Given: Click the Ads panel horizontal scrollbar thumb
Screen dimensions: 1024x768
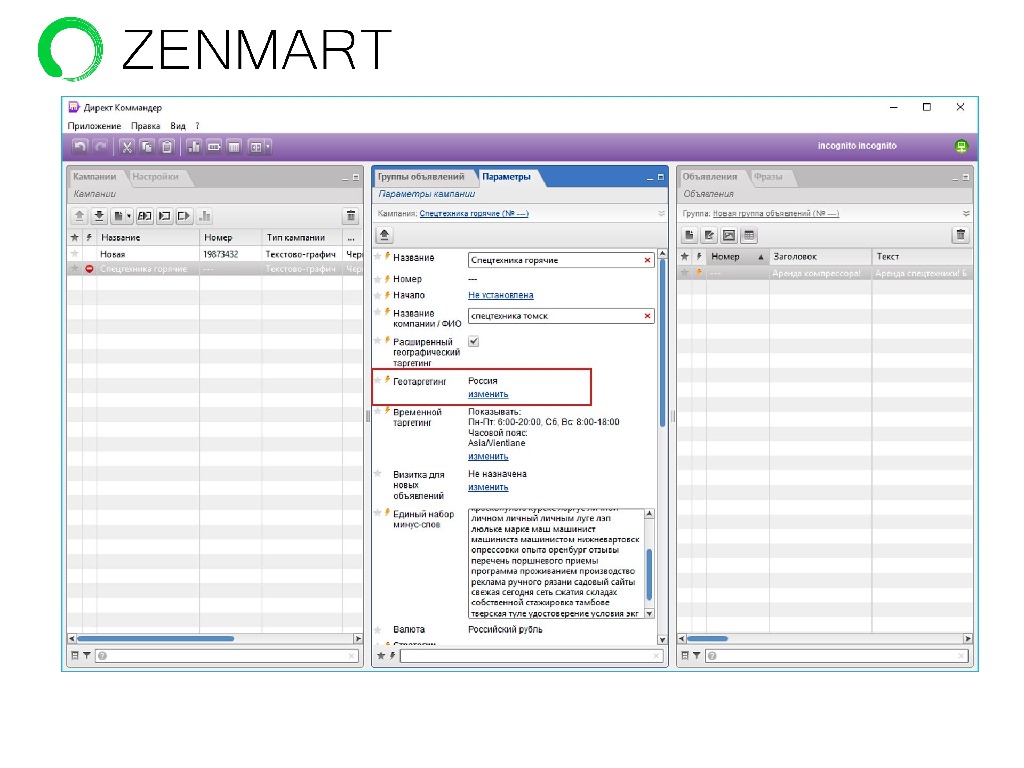Looking at the screenshot, I should click(x=707, y=639).
